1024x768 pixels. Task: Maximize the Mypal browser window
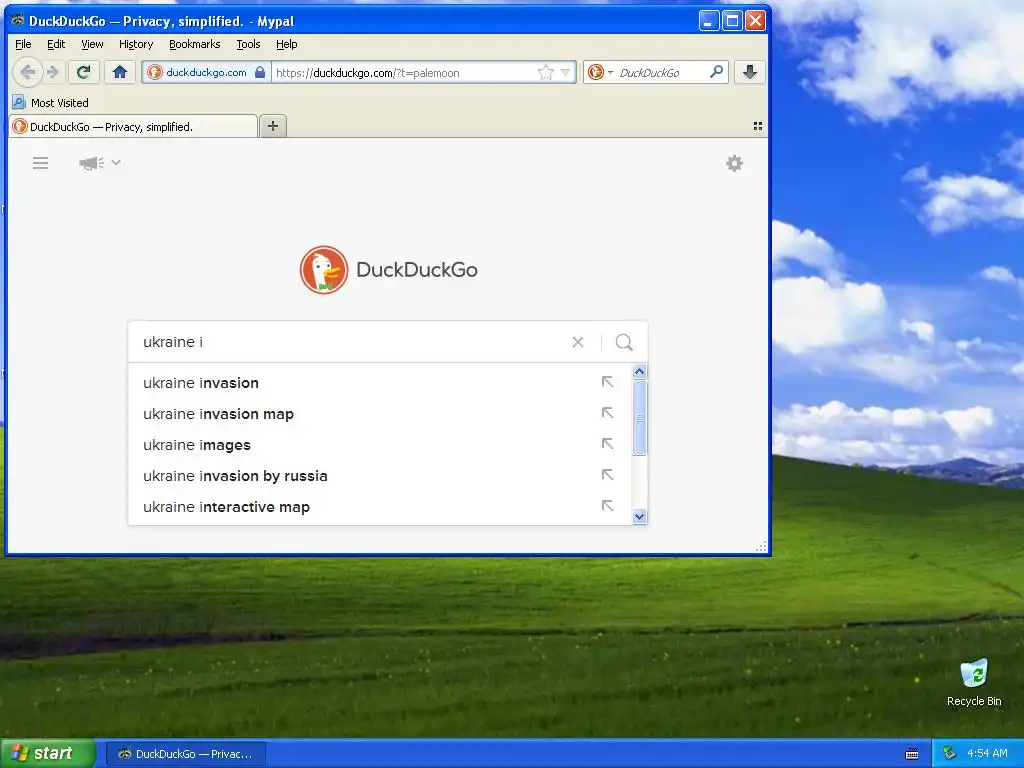[x=732, y=21]
